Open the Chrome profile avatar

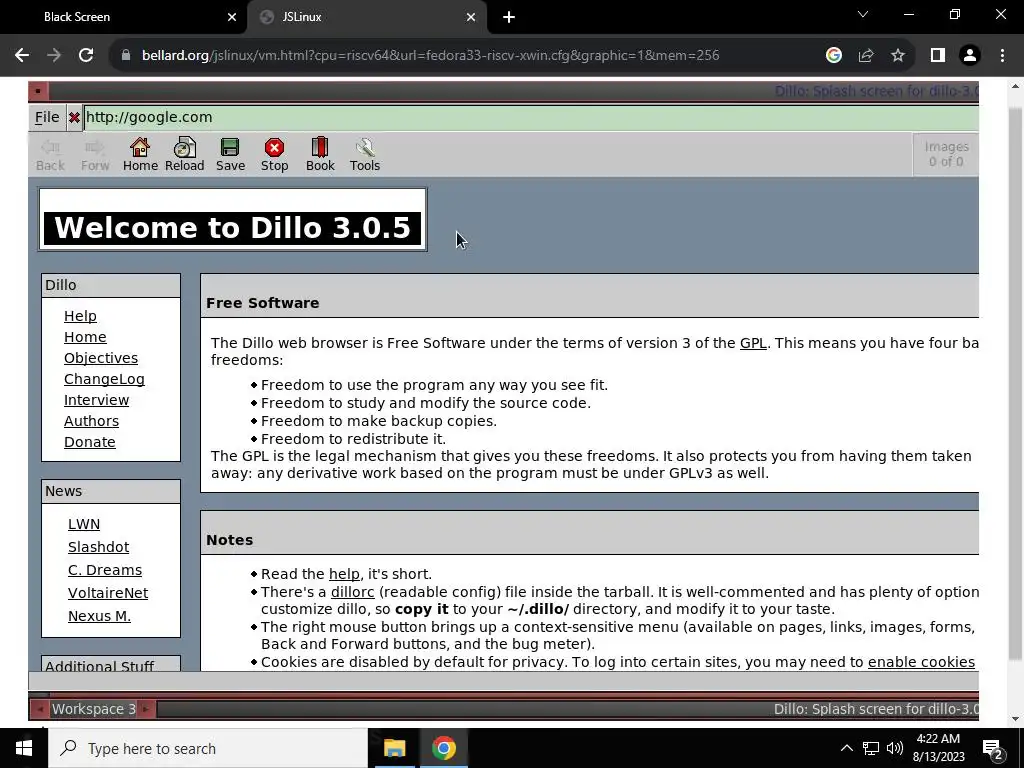click(x=970, y=56)
